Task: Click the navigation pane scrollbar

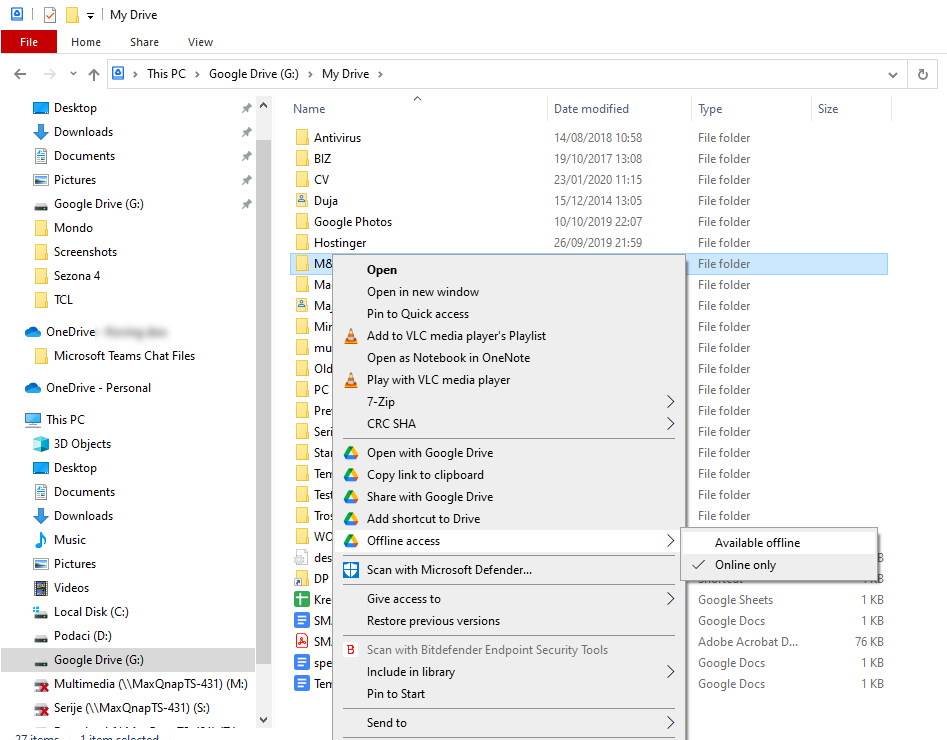Action: pos(263,400)
